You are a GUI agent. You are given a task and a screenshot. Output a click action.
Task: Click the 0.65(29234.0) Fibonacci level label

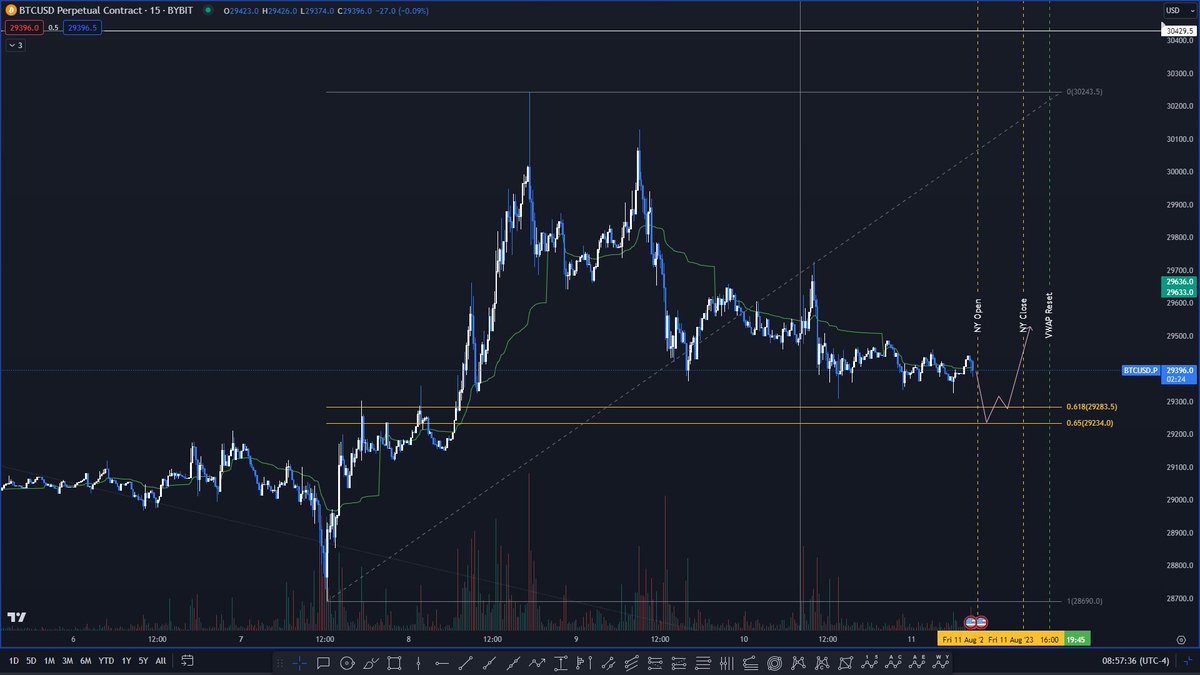(x=1090, y=423)
